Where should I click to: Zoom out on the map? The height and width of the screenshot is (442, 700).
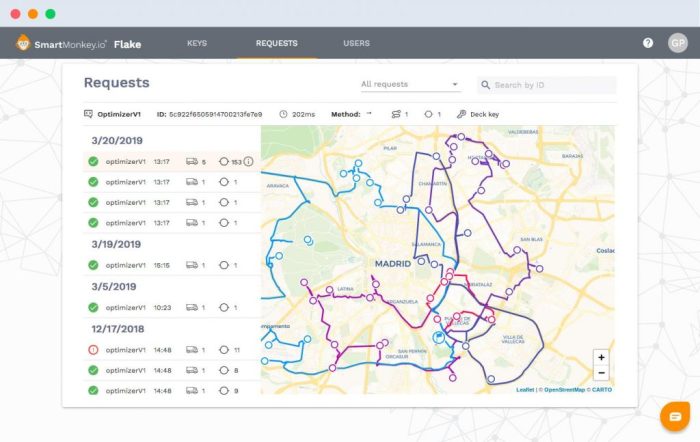600,373
